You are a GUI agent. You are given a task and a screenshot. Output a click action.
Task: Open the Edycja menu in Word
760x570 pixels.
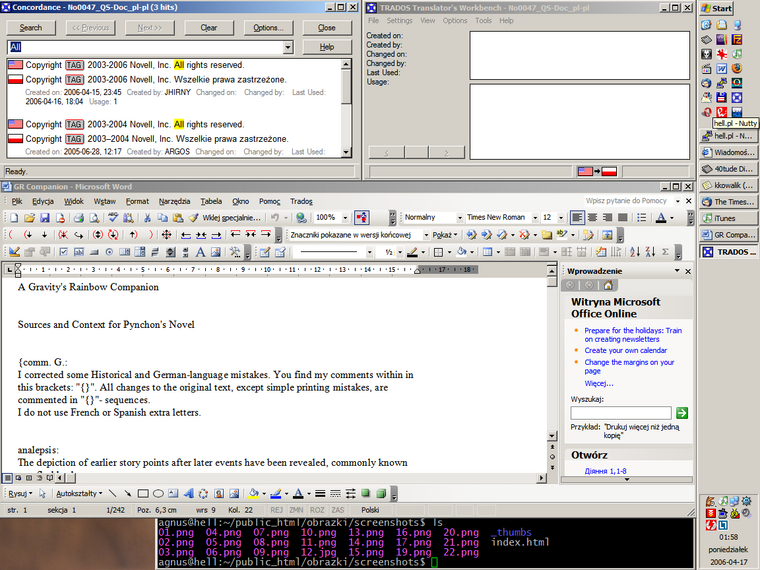point(43,201)
